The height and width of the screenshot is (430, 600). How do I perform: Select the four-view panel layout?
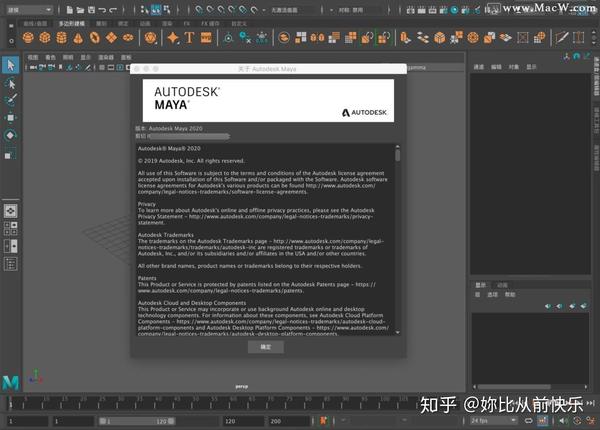[x=11, y=228]
